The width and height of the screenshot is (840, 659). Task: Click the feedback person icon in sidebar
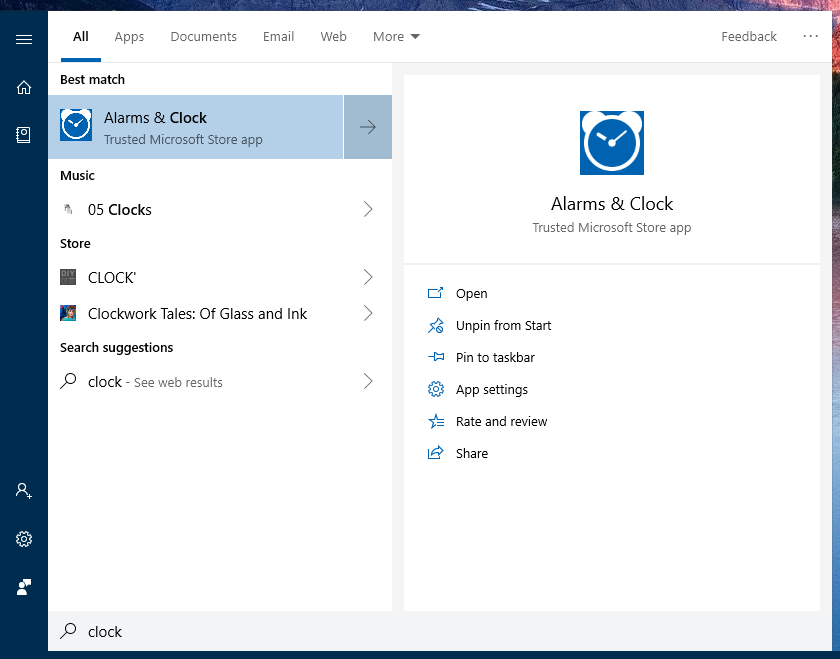[24, 587]
